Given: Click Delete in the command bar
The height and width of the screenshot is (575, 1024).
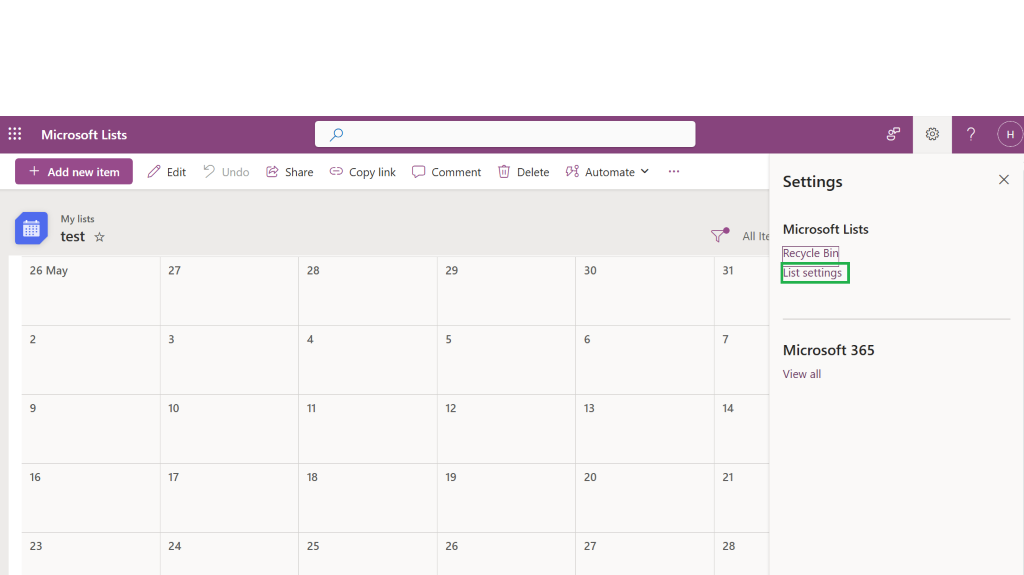Looking at the screenshot, I should click(x=523, y=172).
